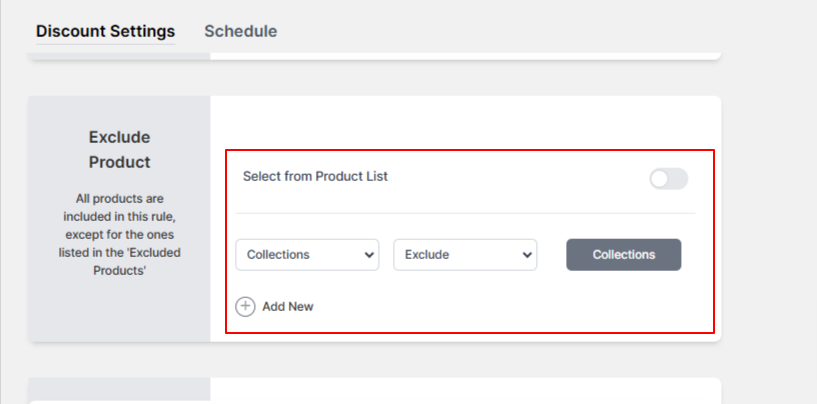Click the empty space between dropdowns and Add New
The width and height of the screenshot is (817, 404).
click(465, 284)
